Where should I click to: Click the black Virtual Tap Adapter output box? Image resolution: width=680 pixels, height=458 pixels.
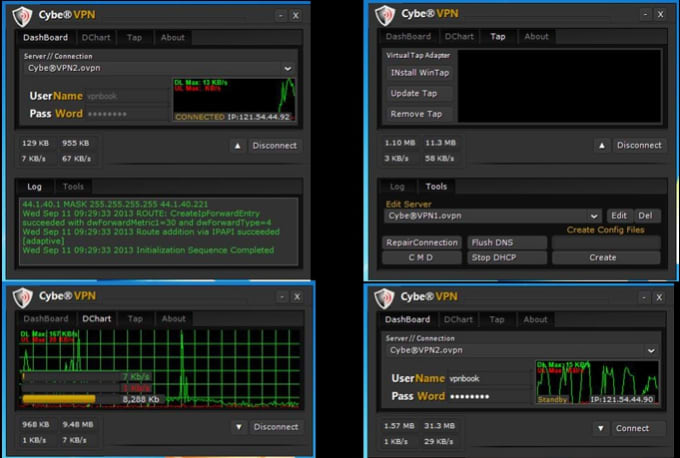(560, 86)
